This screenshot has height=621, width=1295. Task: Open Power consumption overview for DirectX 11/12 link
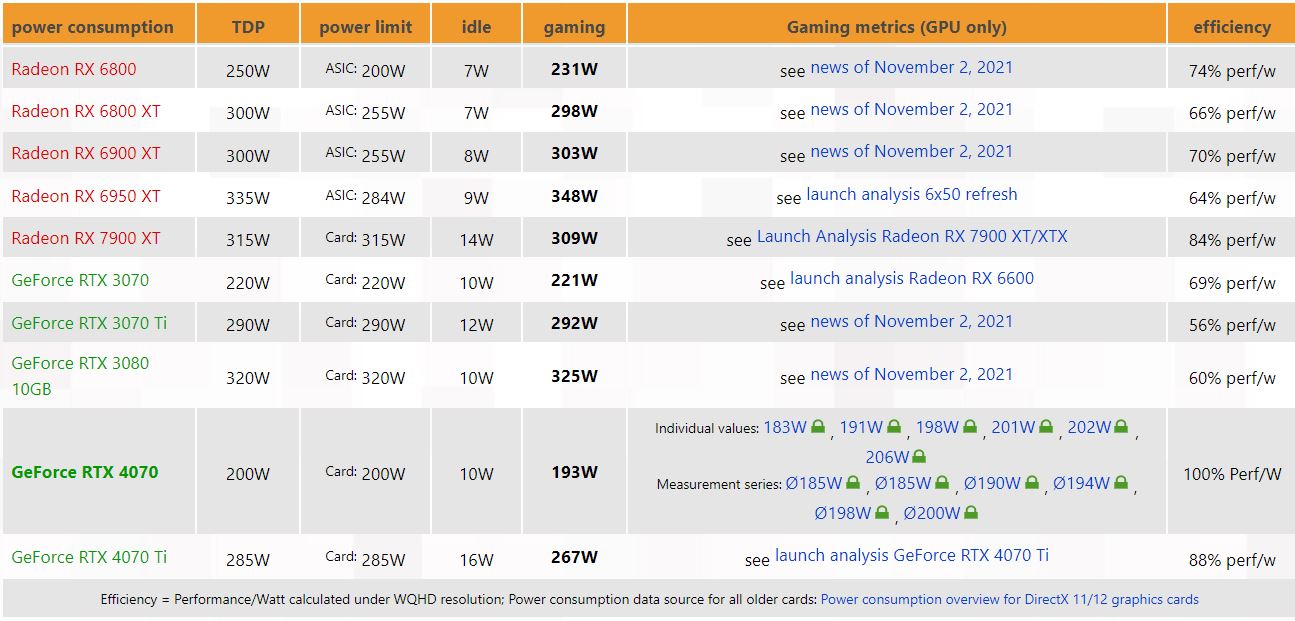1010,600
